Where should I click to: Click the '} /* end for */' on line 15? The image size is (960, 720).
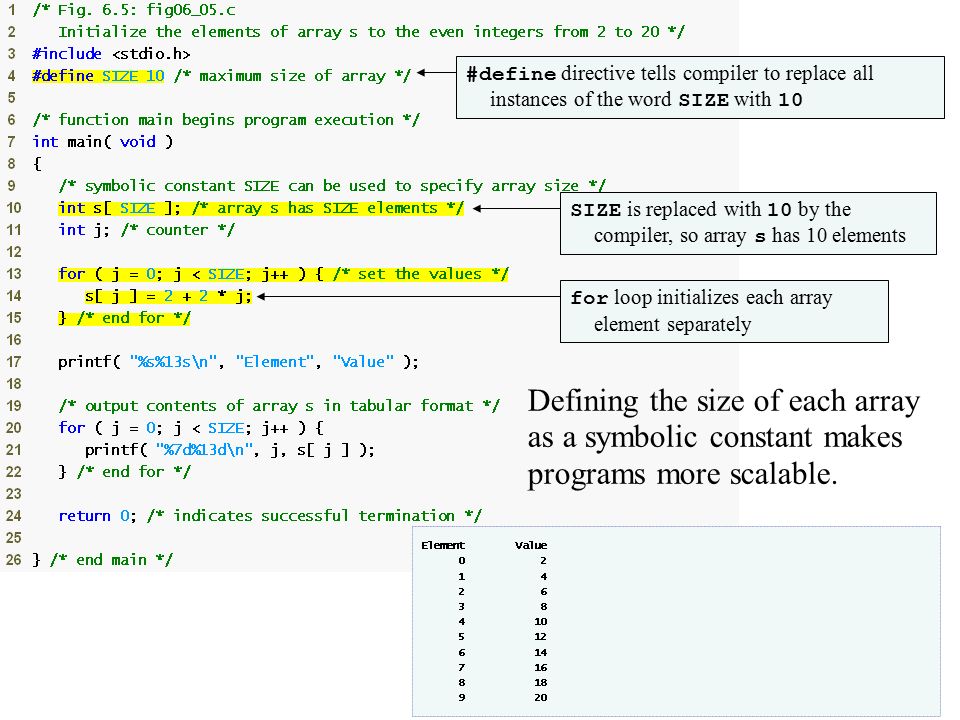tap(124, 318)
